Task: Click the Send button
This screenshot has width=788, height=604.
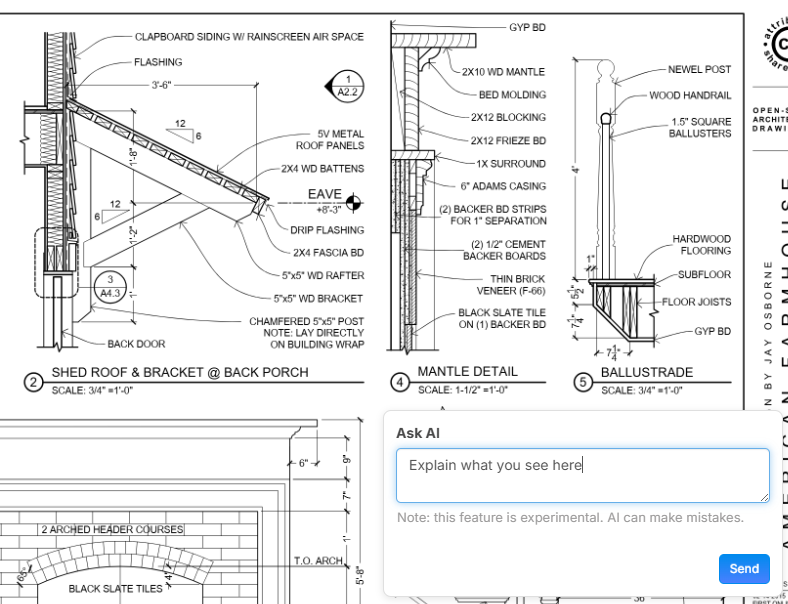Action: tap(743, 568)
